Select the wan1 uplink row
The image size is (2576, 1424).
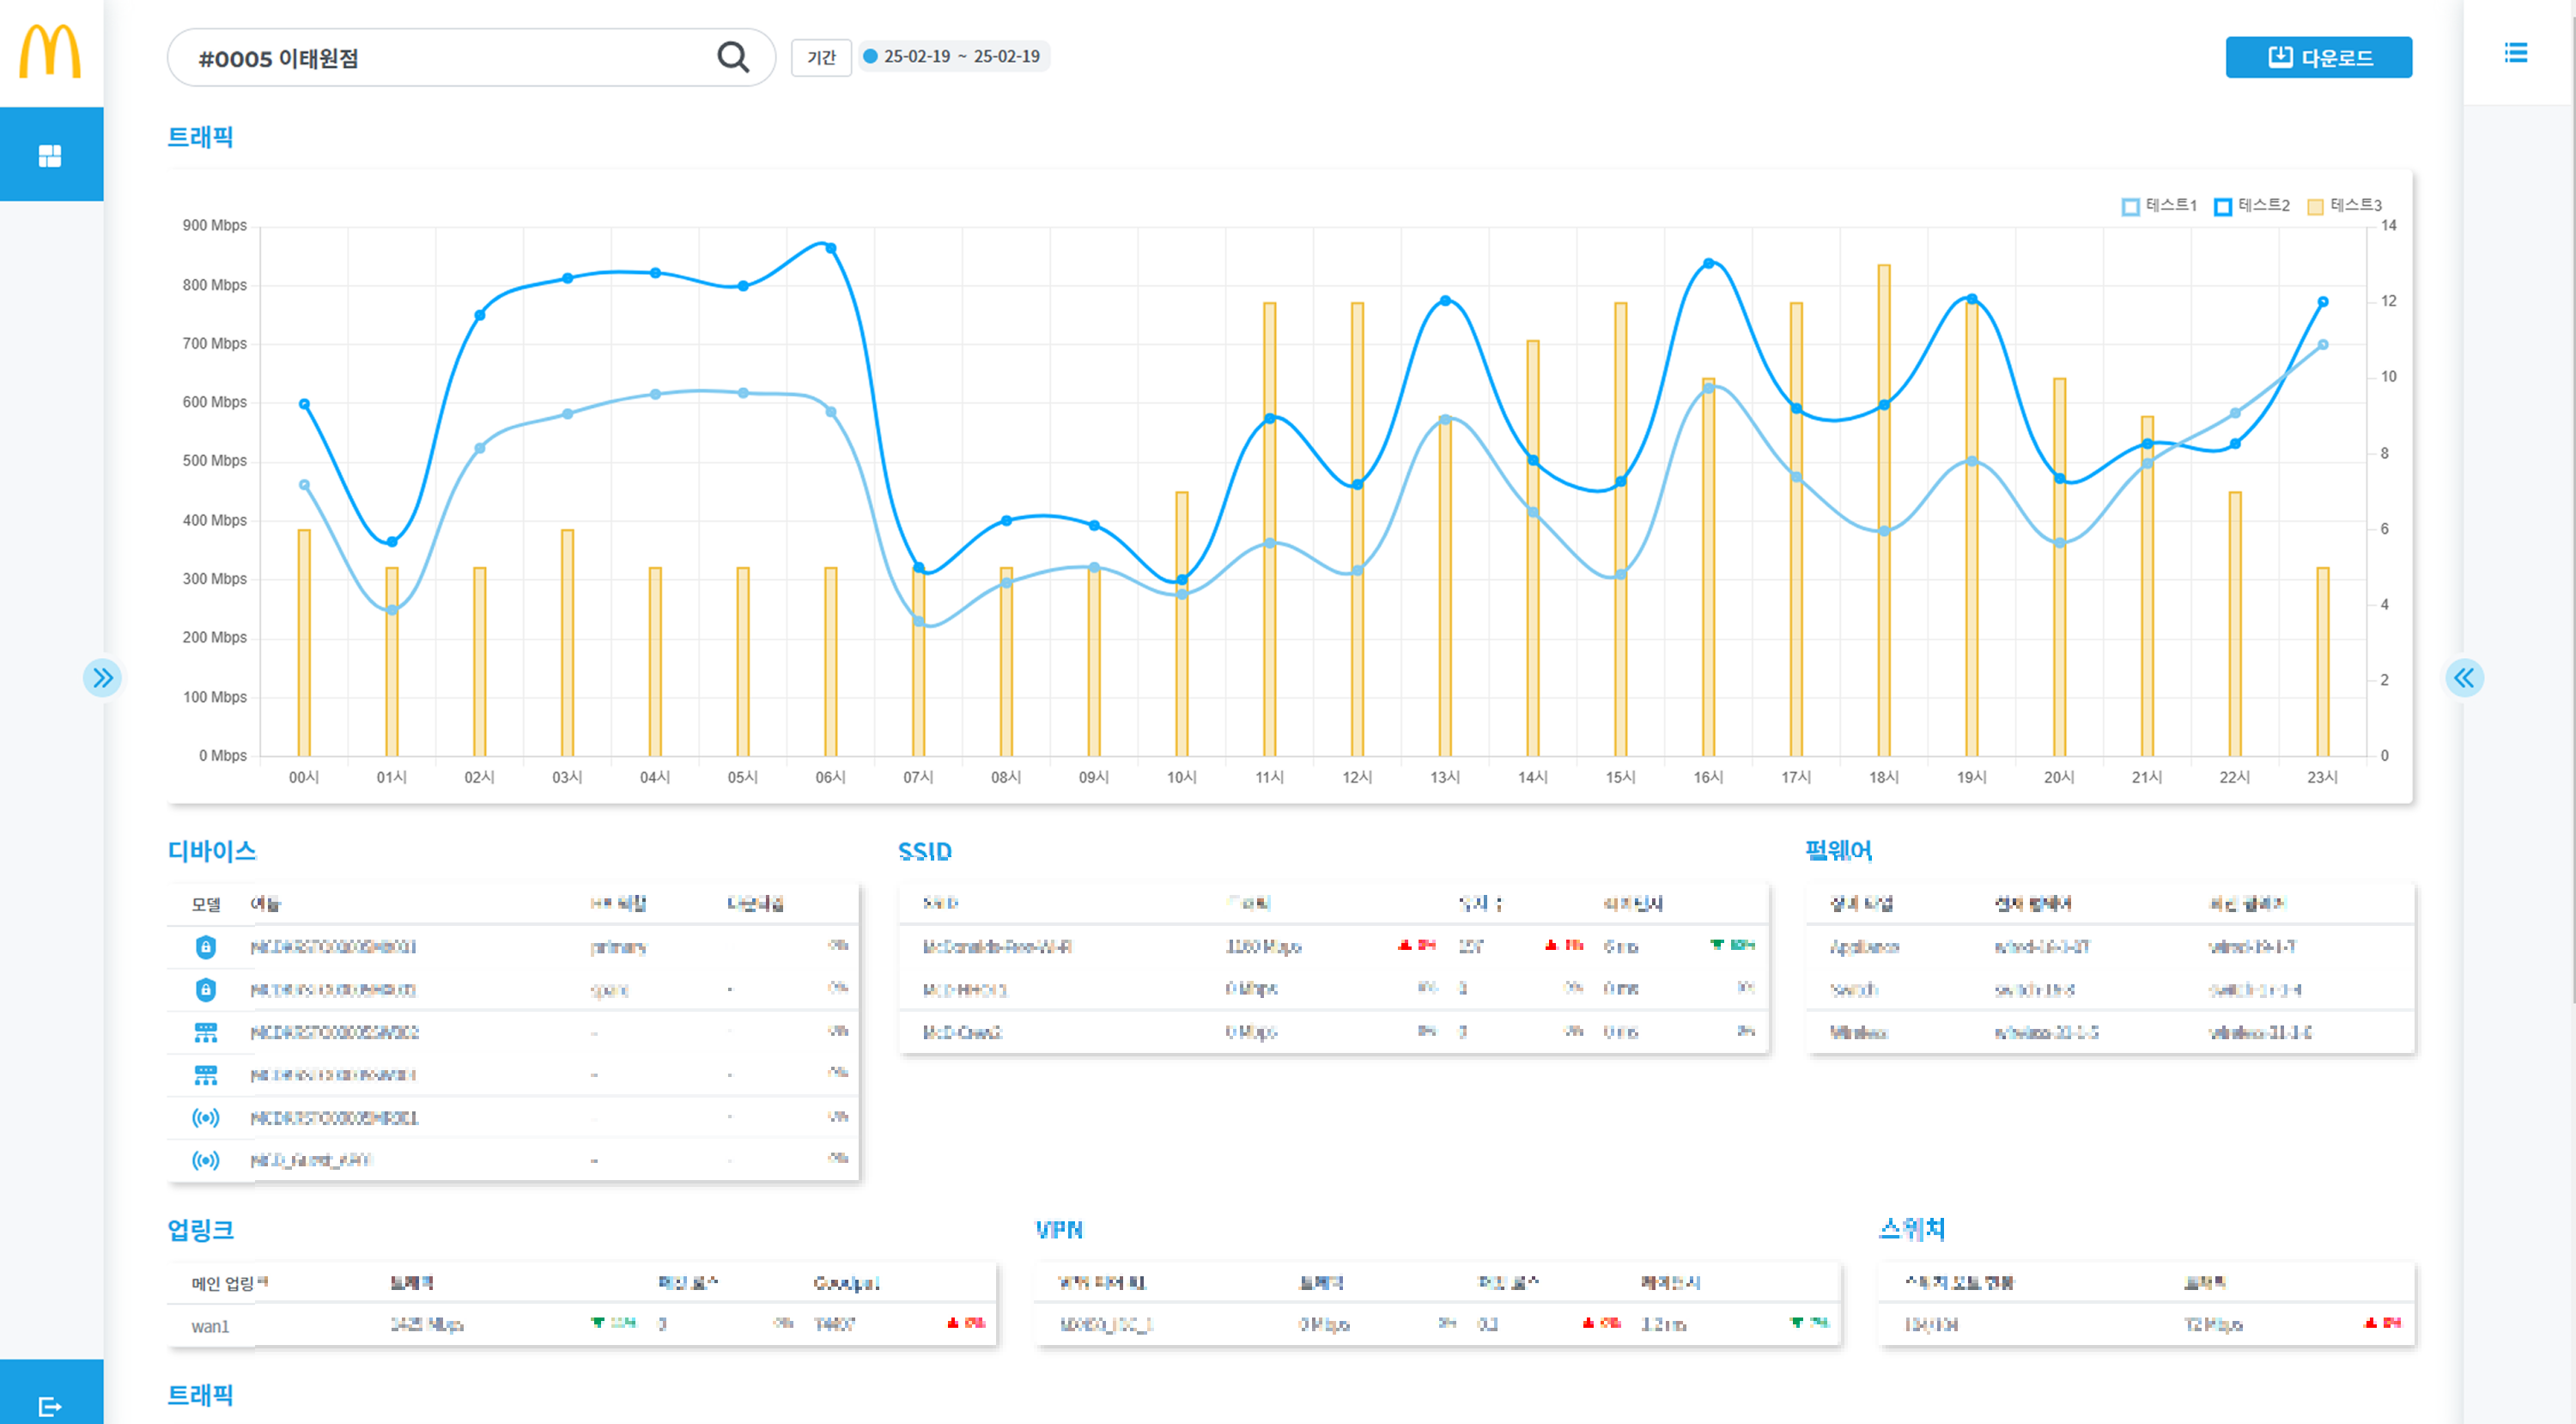(210, 1326)
